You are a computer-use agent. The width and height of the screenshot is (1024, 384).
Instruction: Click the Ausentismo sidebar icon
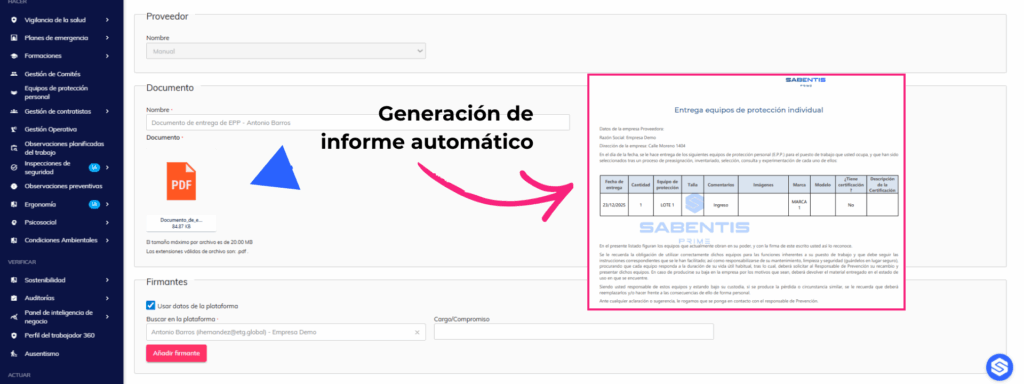pyautogui.click(x=14, y=354)
